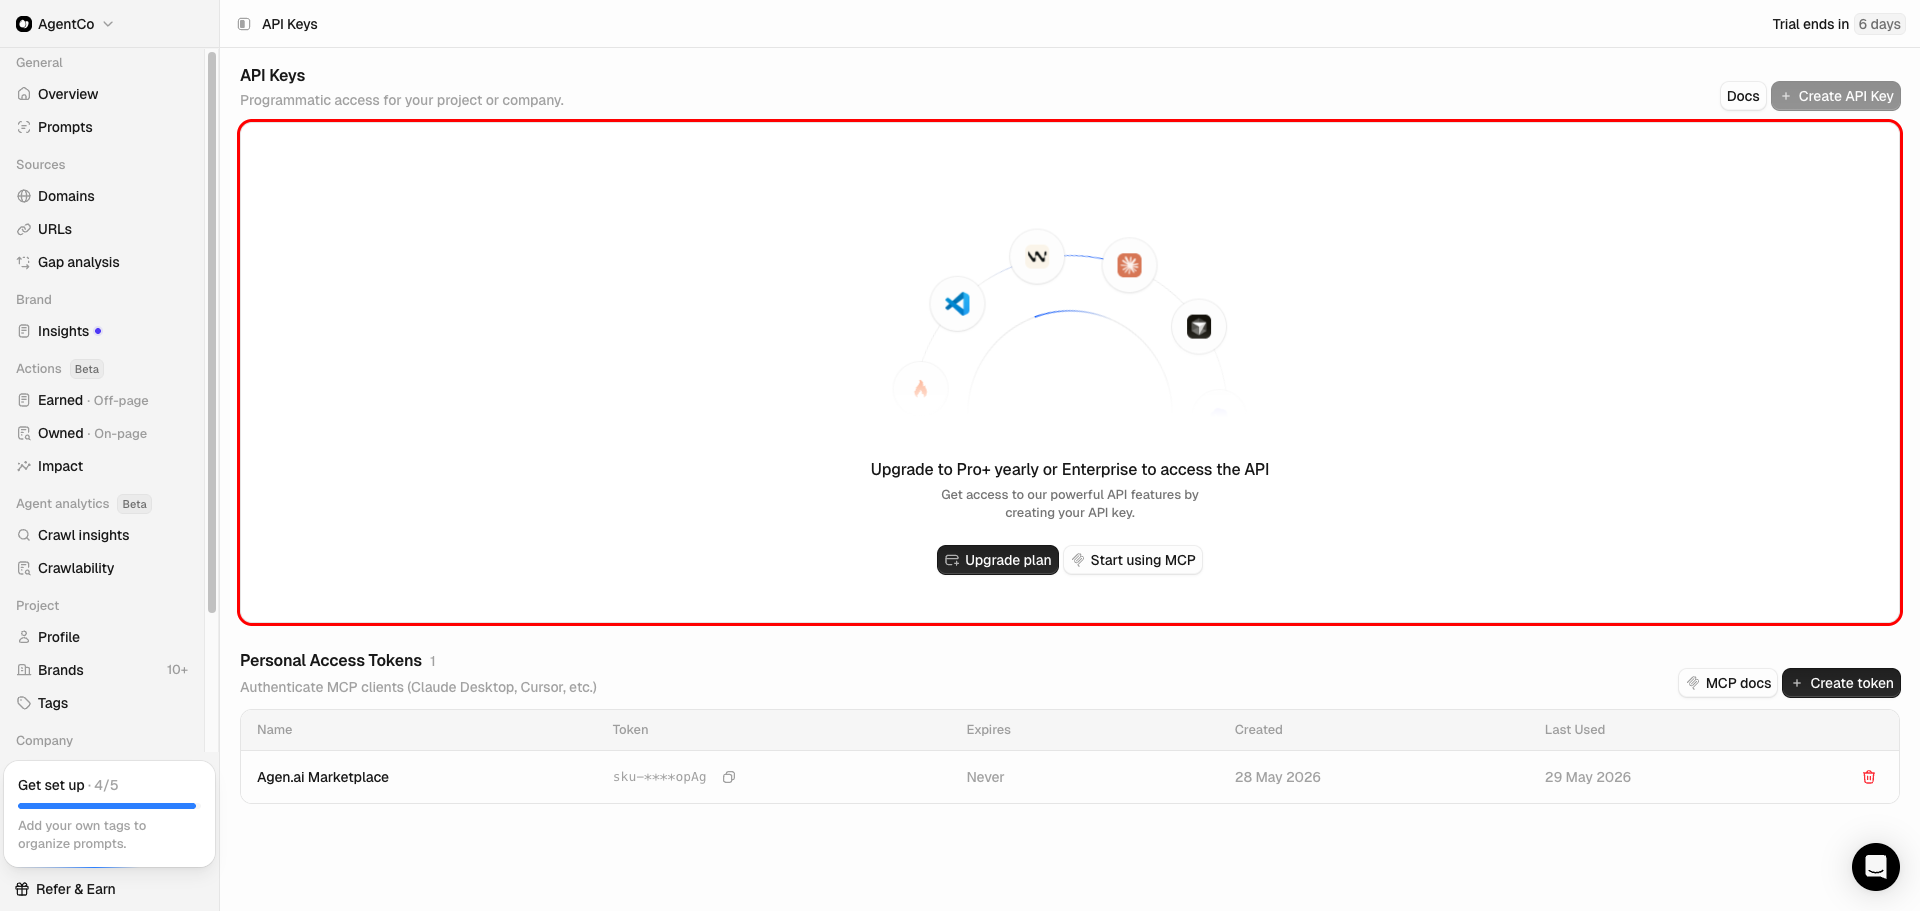Click the API Keys breadcrumb title
This screenshot has height=911, width=1920.
click(289, 24)
